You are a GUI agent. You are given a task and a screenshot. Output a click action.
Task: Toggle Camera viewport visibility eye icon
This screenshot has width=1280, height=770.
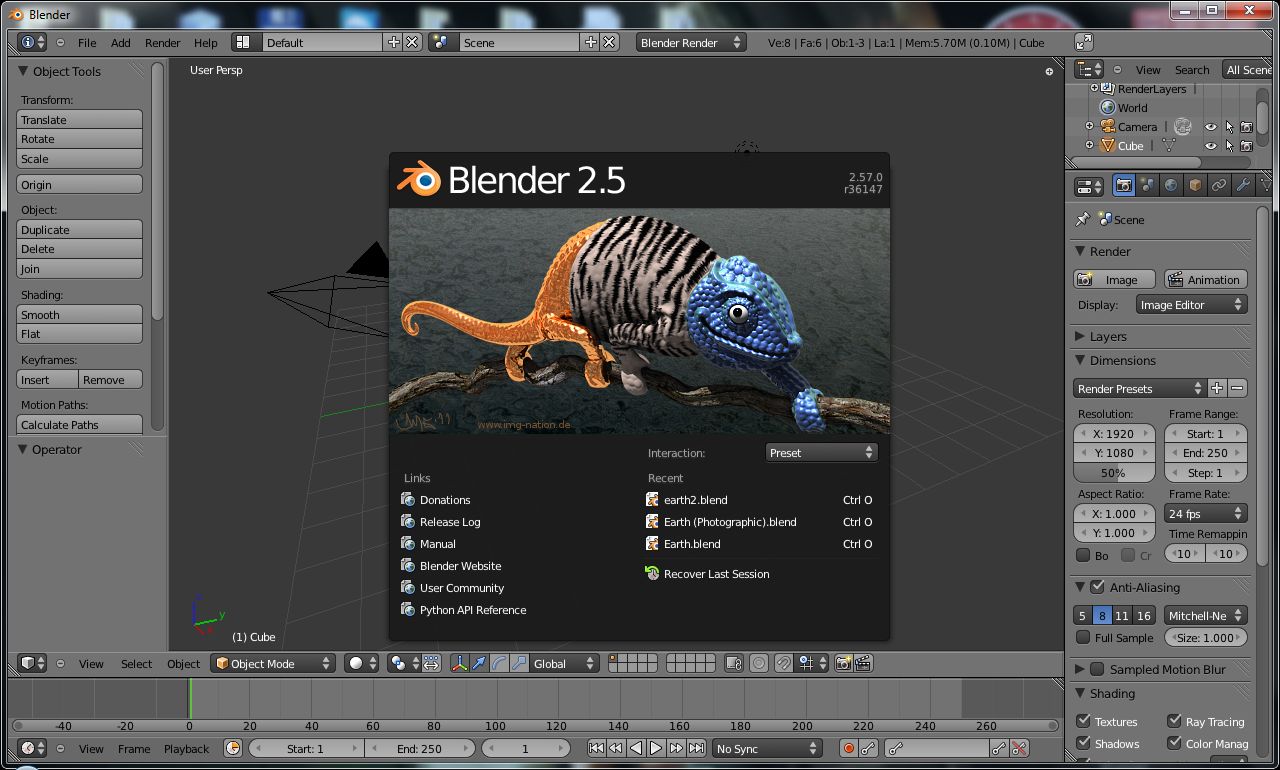1210,127
